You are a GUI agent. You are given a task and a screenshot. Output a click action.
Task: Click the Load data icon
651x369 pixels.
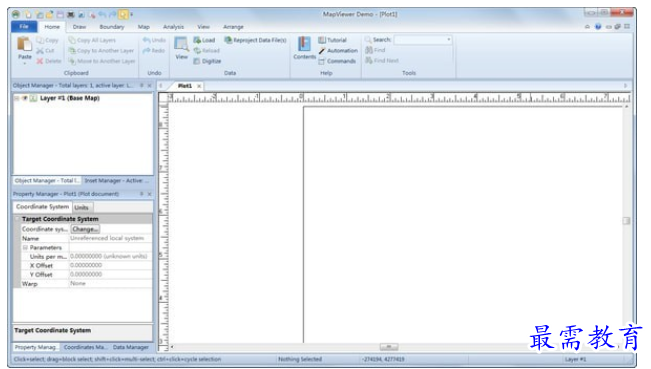click(197, 40)
